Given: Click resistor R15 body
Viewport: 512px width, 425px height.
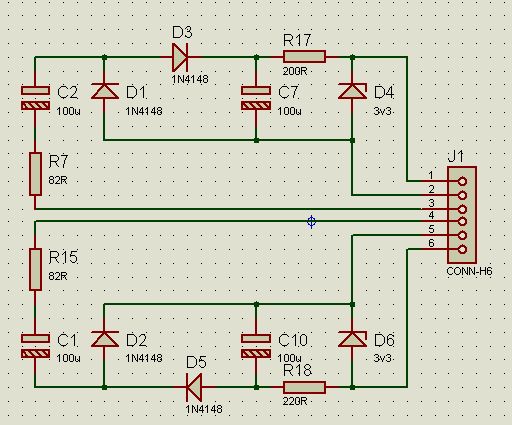Looking at the screenshot, I should 35,269.
